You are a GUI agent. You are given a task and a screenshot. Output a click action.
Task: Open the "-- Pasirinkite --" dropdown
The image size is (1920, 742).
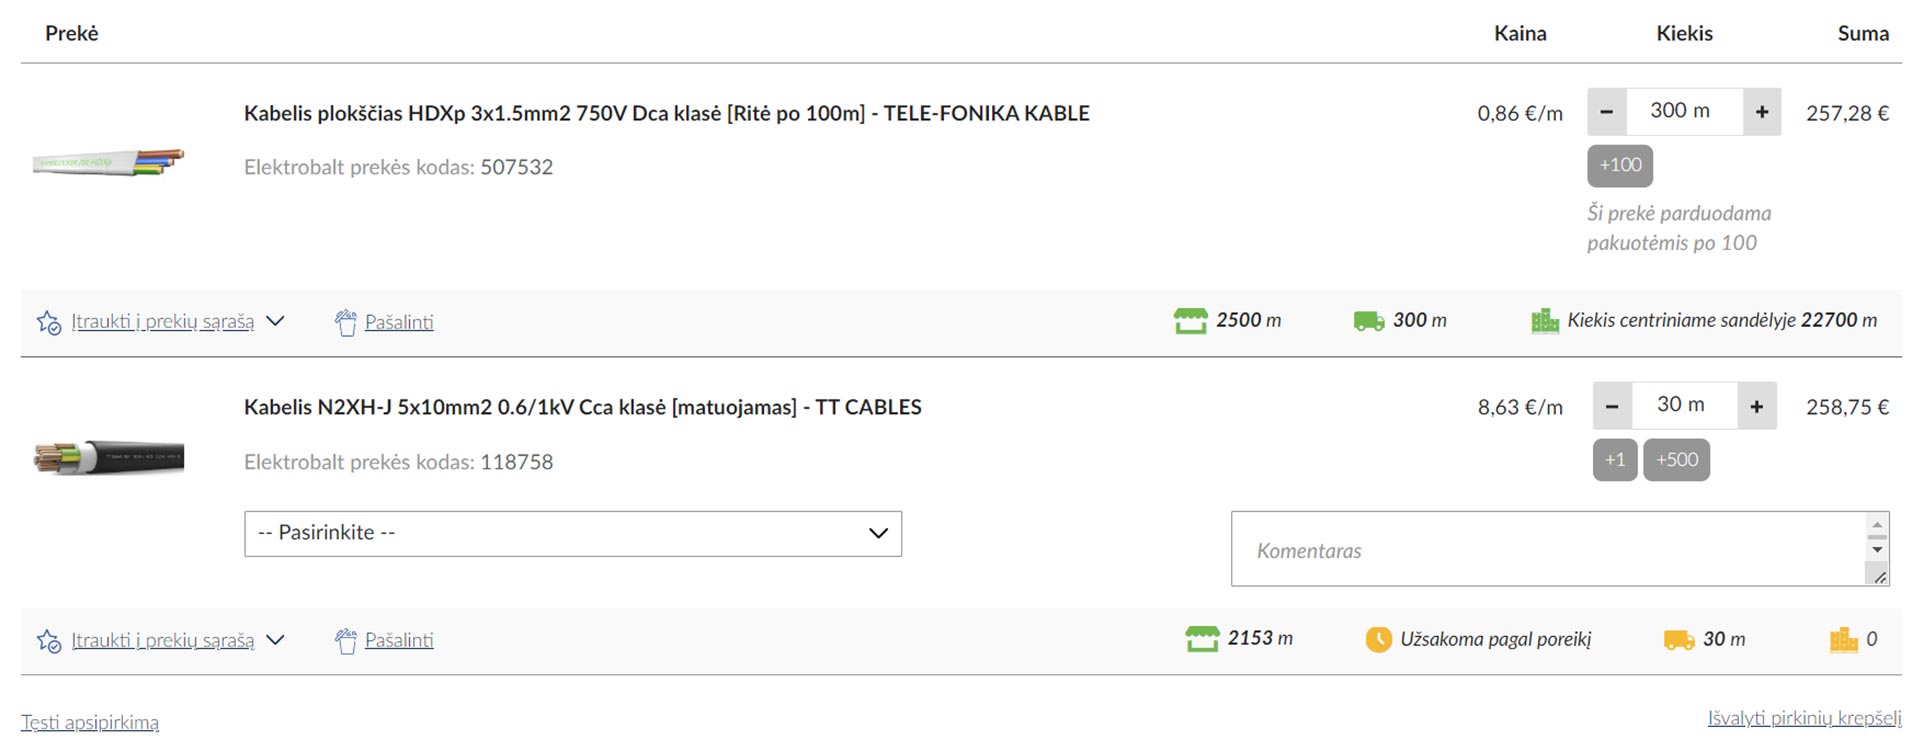coord(572,533)
